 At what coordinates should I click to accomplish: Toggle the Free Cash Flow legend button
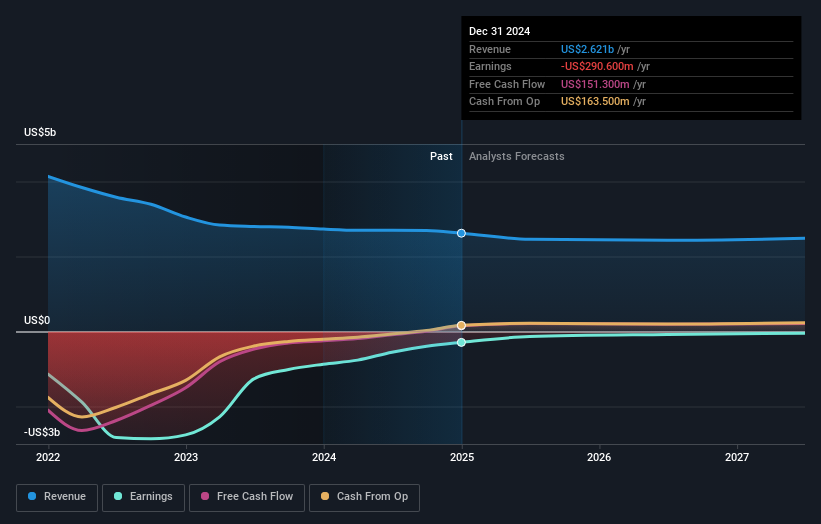247,497
